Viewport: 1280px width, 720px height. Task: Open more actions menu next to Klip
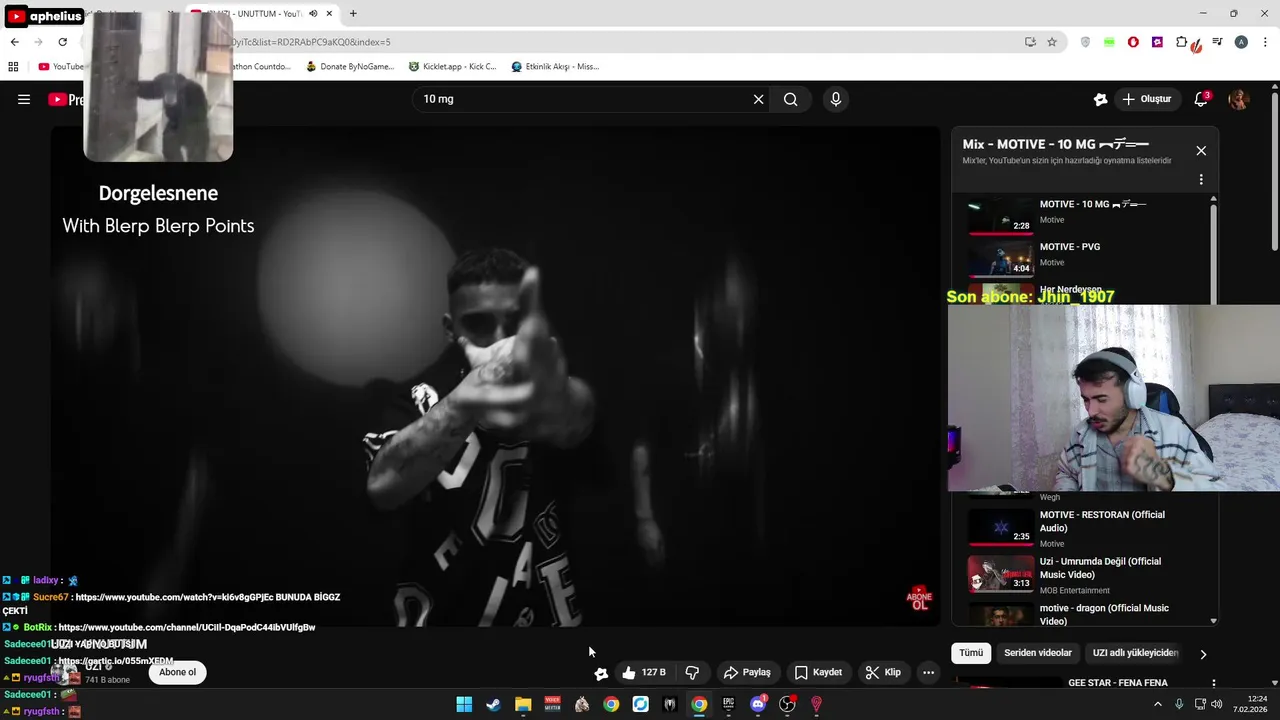[x=928, y=673]
